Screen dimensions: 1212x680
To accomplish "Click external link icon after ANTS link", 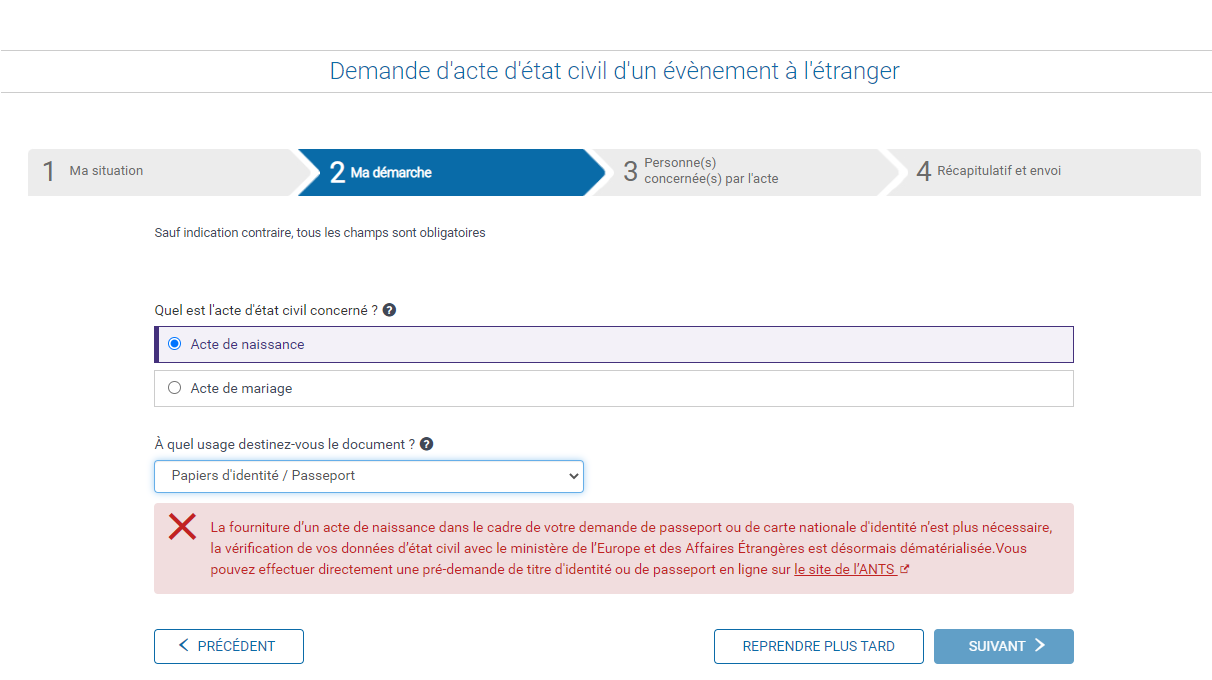I will tap(904, 570).
